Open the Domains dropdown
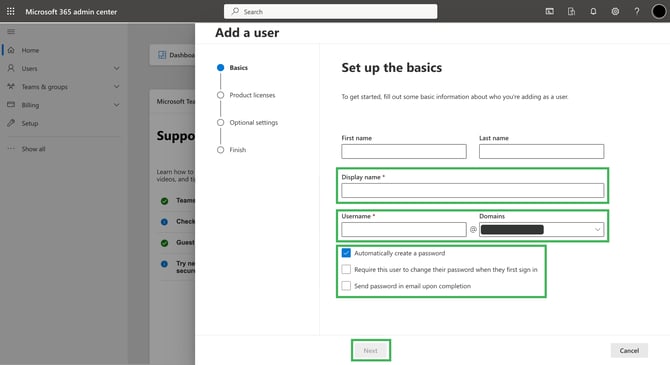The height and width of the screenshot is (365, 670). (541, 230)
